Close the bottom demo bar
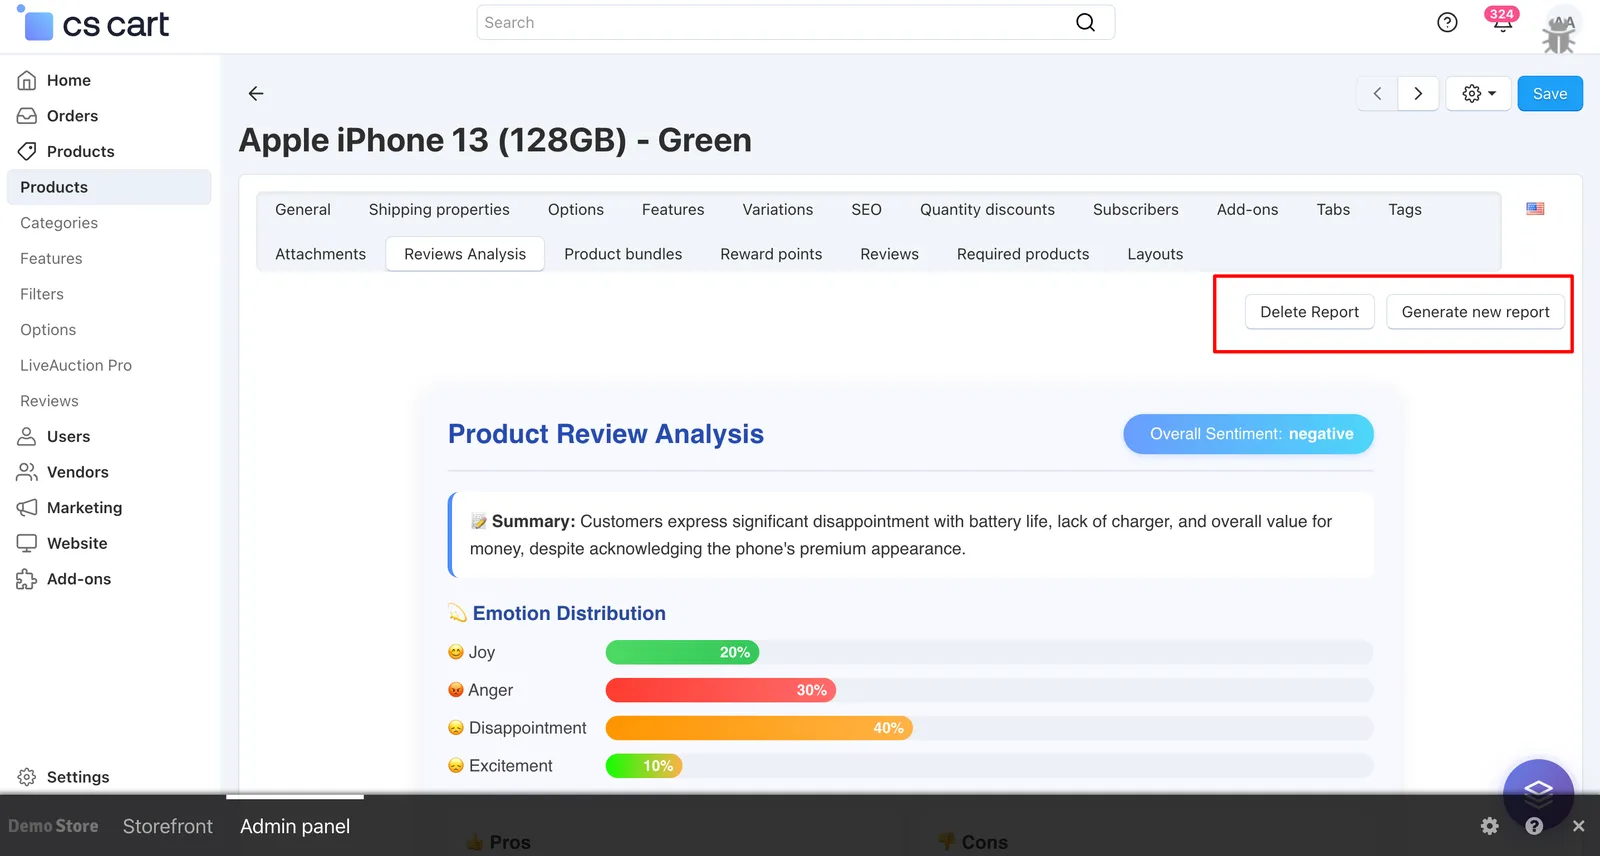 1578,826
